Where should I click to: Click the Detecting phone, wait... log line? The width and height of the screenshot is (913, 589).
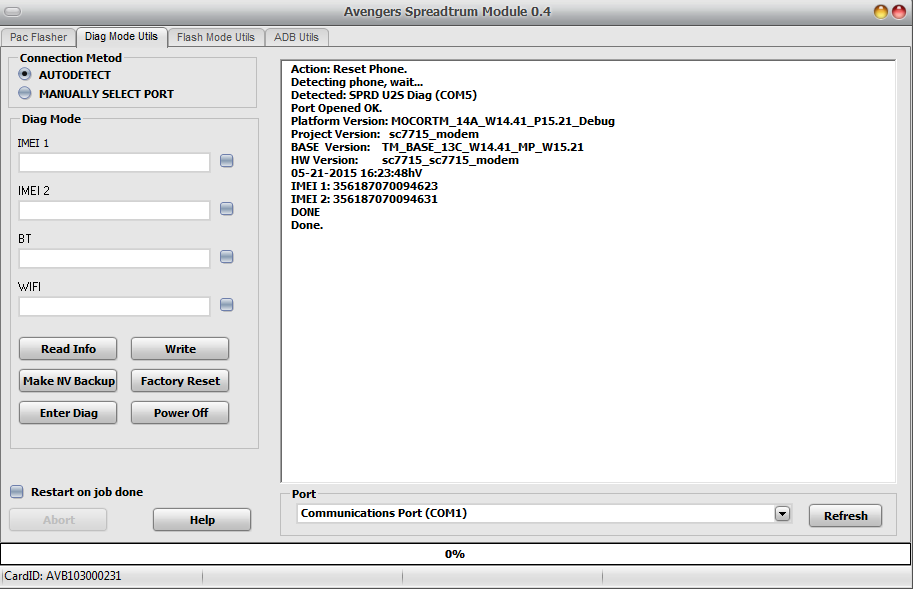click(x=357, y=82)
